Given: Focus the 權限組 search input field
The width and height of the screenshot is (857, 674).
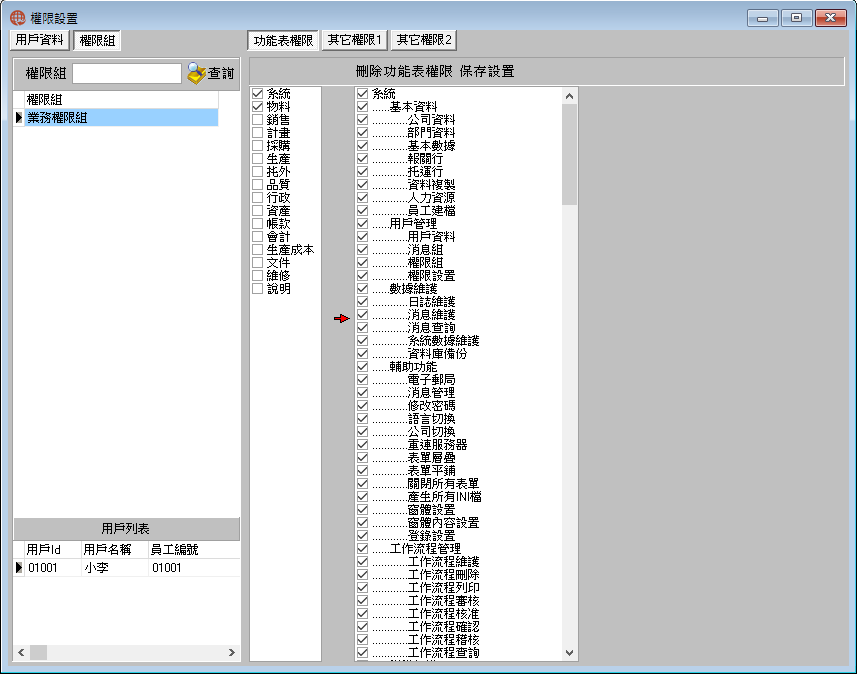Looking at the screenshot, I should pyautogui.click(x=127, y=73).
